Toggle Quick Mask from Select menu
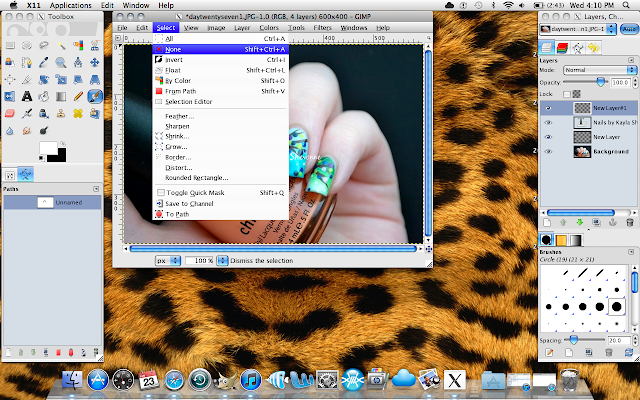Screen dimensions: 640x400 (x=220, y=193)
